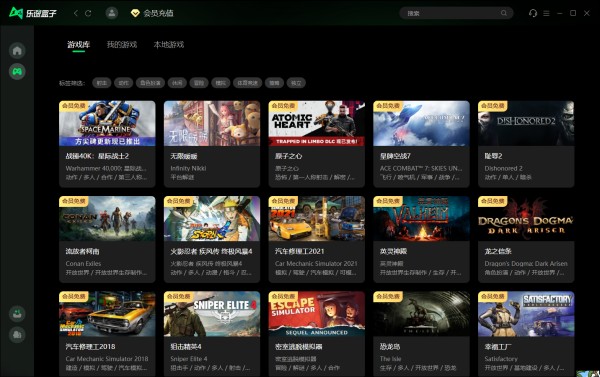
Task: Open the hamburger menu in the title bar
Action: click(x=546, y=13)
